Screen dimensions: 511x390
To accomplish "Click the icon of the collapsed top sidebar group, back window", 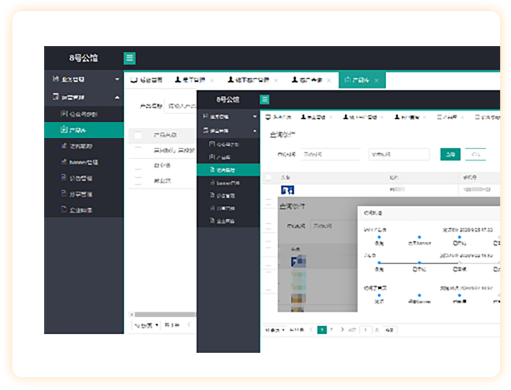I will point(55,79).
